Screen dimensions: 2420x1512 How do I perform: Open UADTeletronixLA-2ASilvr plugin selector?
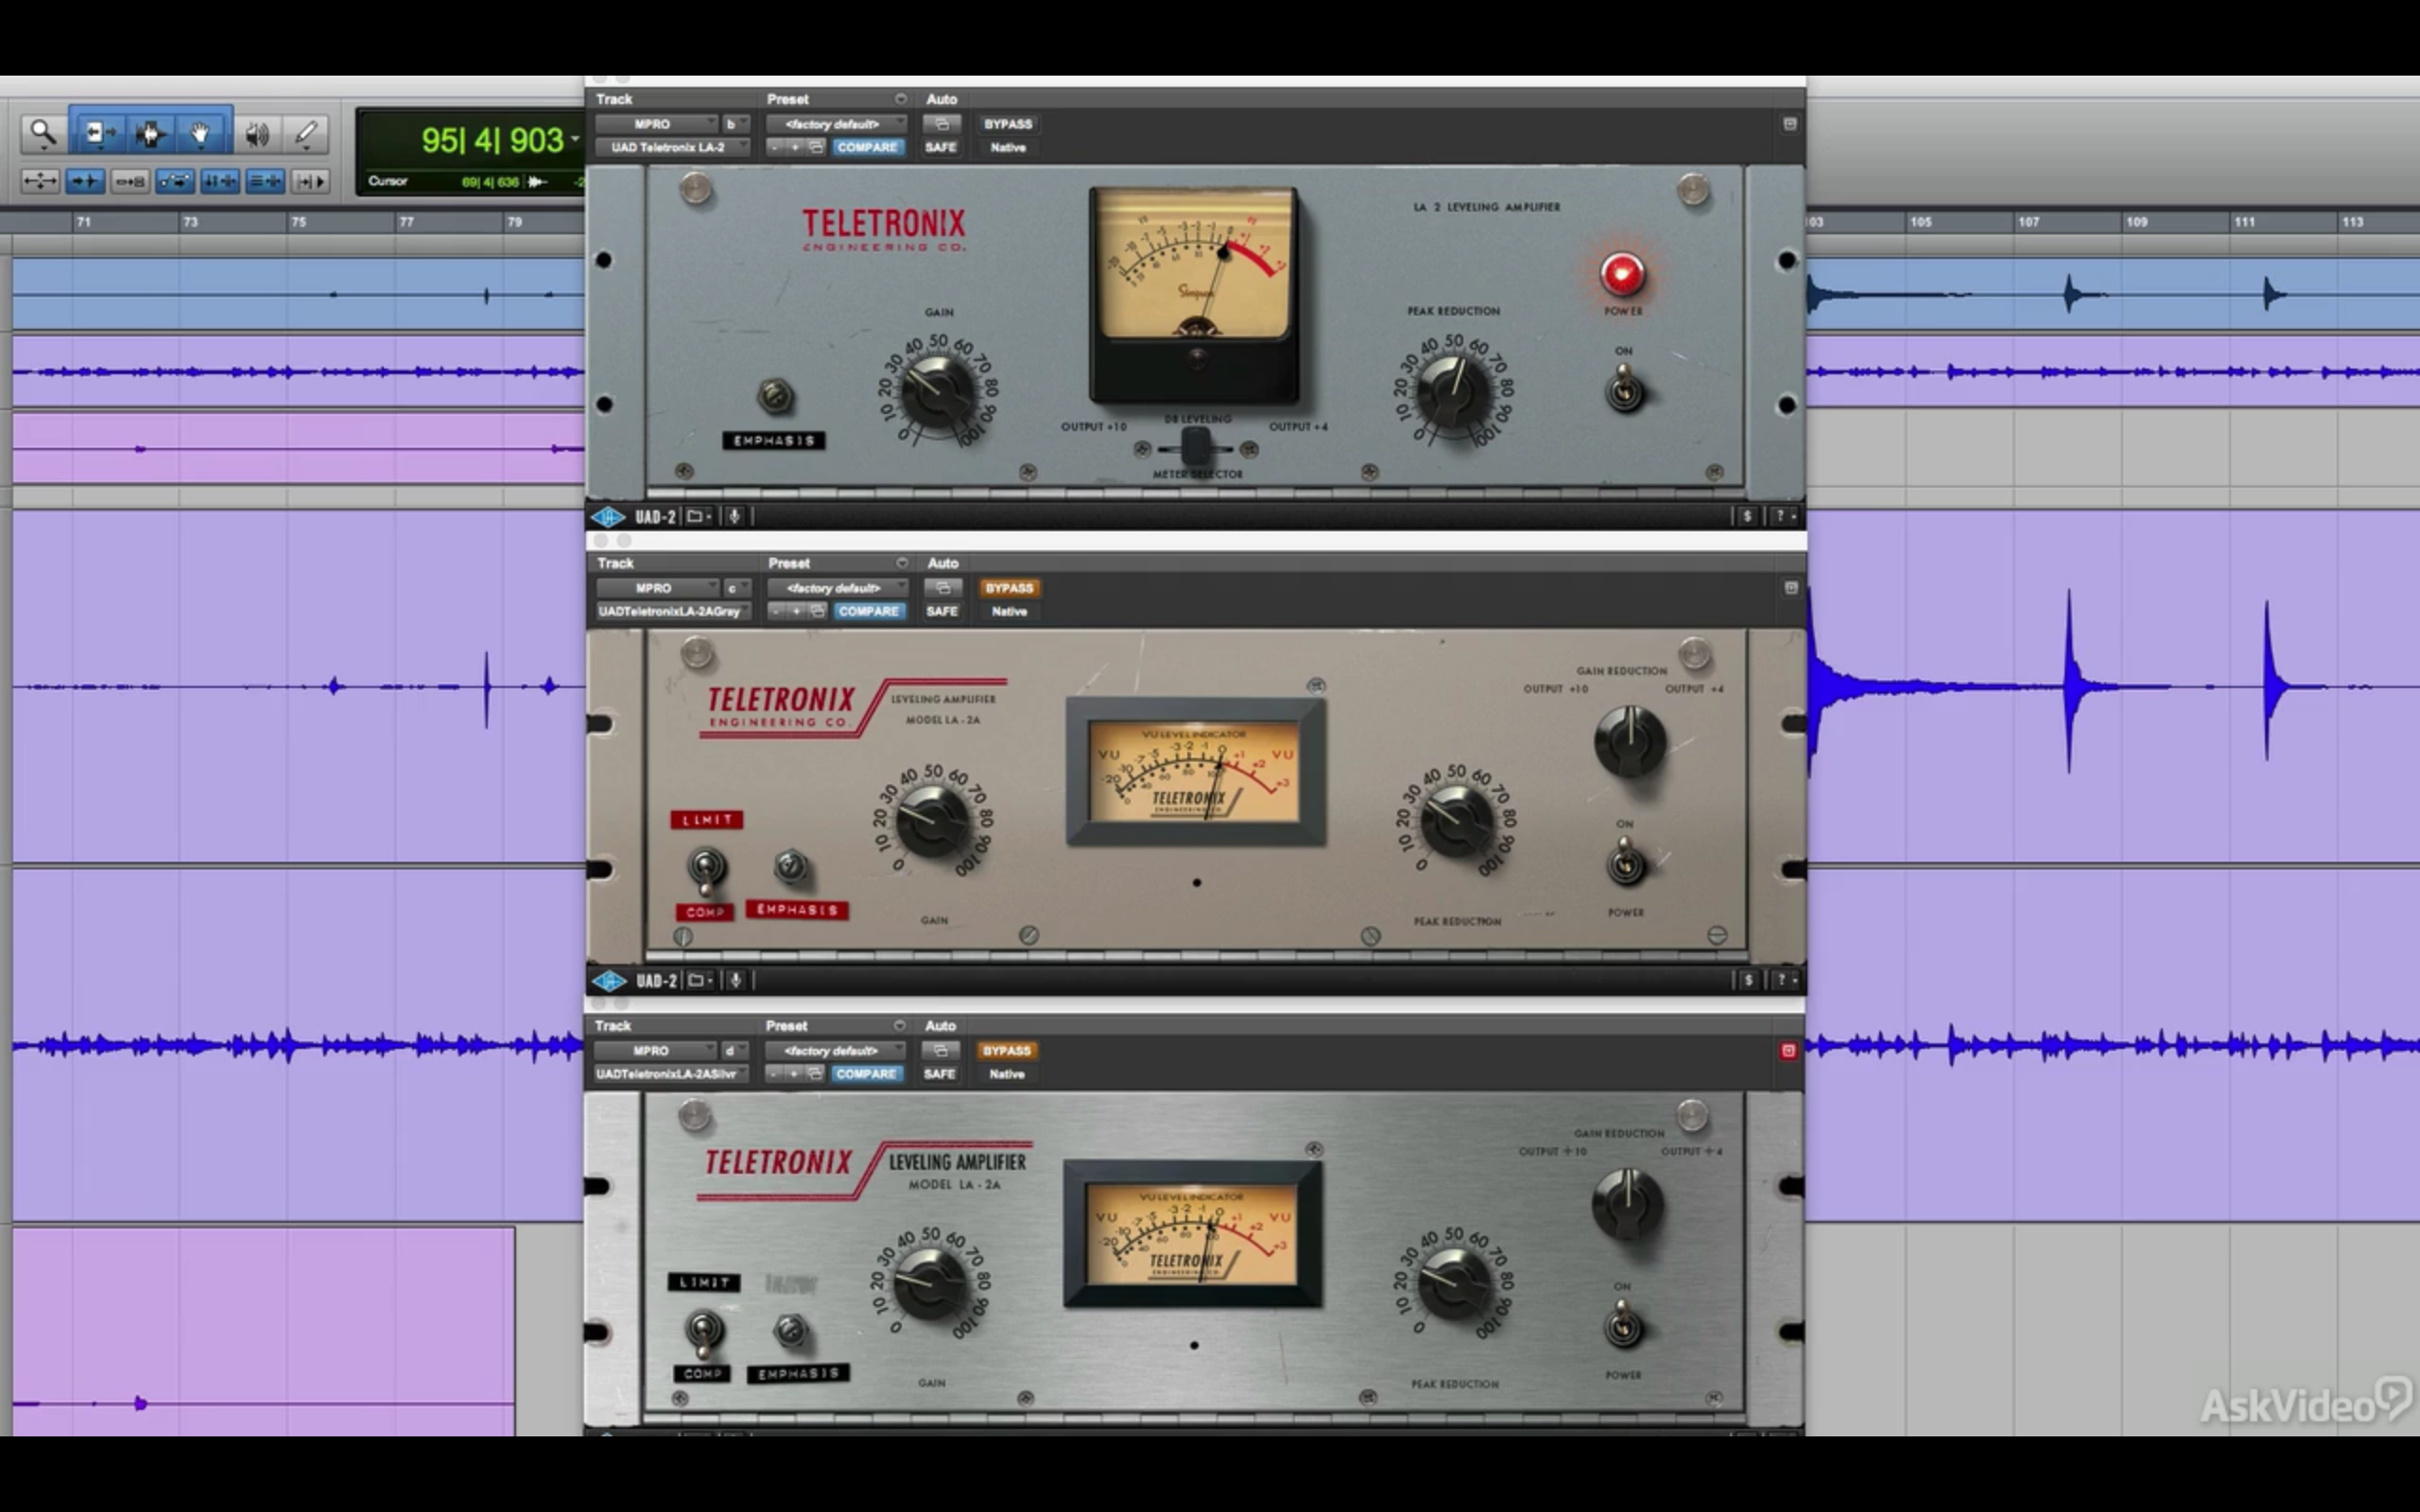671,1074
